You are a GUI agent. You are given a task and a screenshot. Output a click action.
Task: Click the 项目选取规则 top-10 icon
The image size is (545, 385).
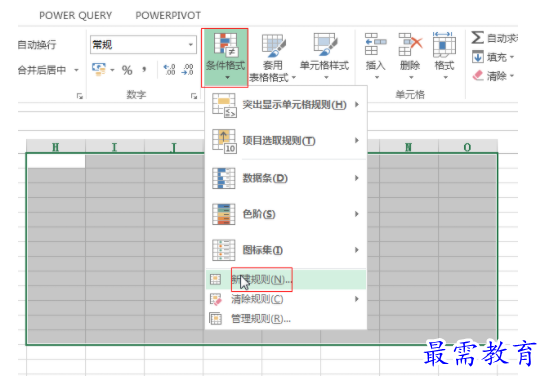(224, 141)
